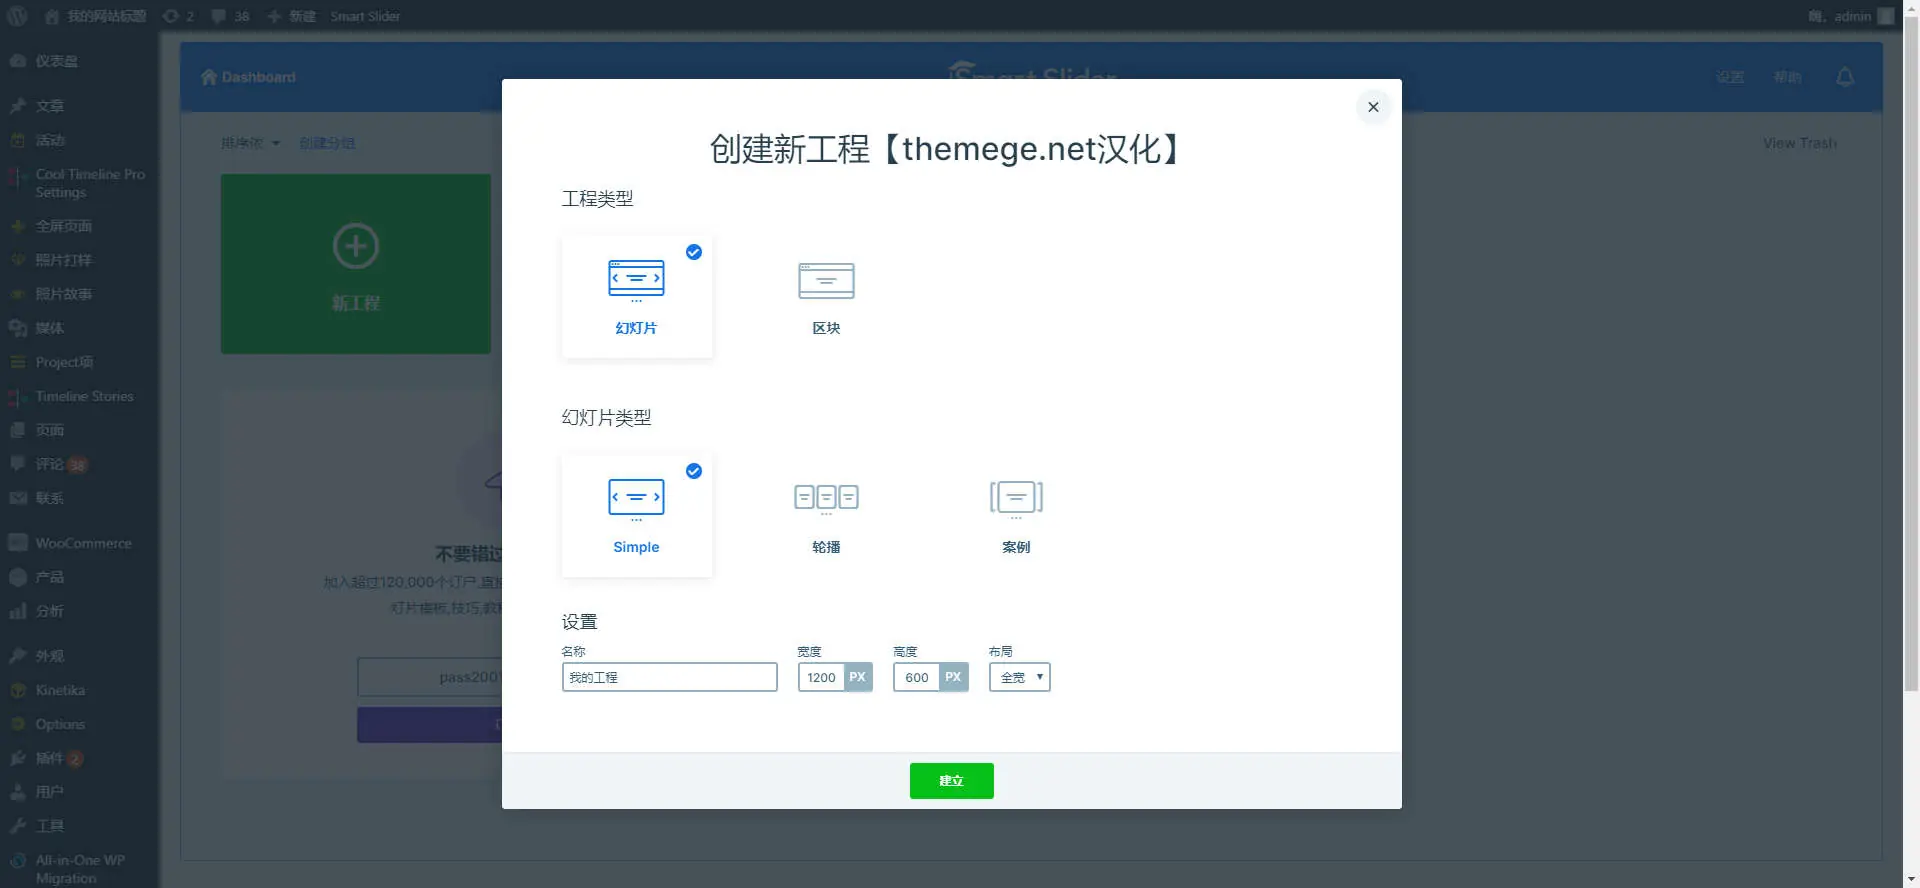Screen dimensions: 1920x888
Task: Open the View Trash link
Action: click(1799, 143)
